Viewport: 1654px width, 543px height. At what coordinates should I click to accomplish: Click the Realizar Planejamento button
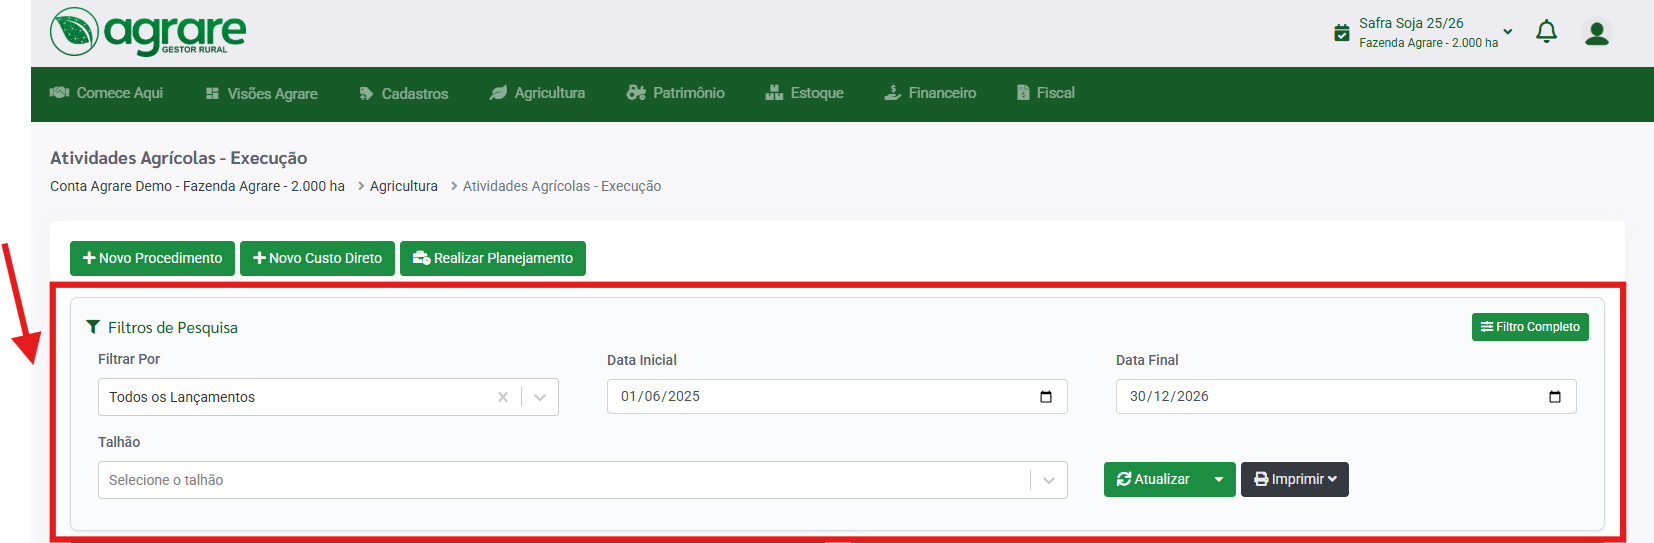click(x=493, y=258)
